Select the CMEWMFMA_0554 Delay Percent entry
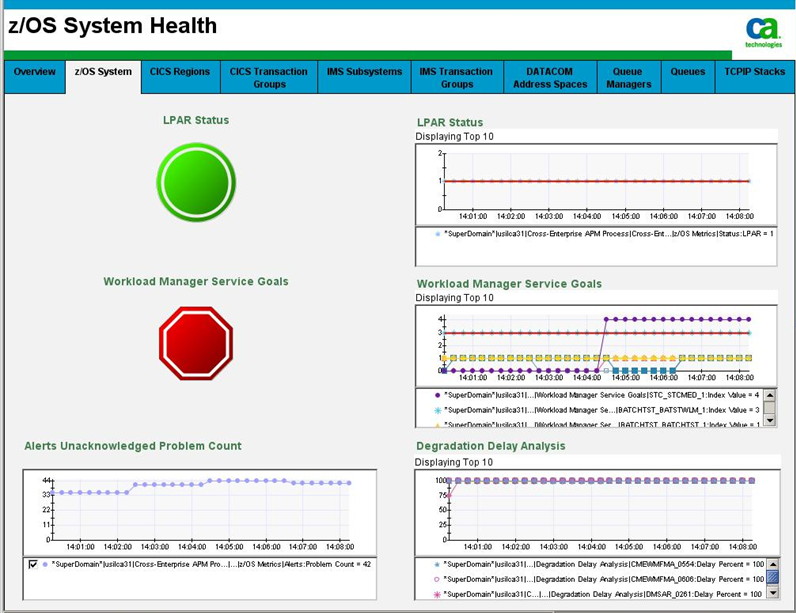Viewport: 796px width, 613px height. coord(604,564)
